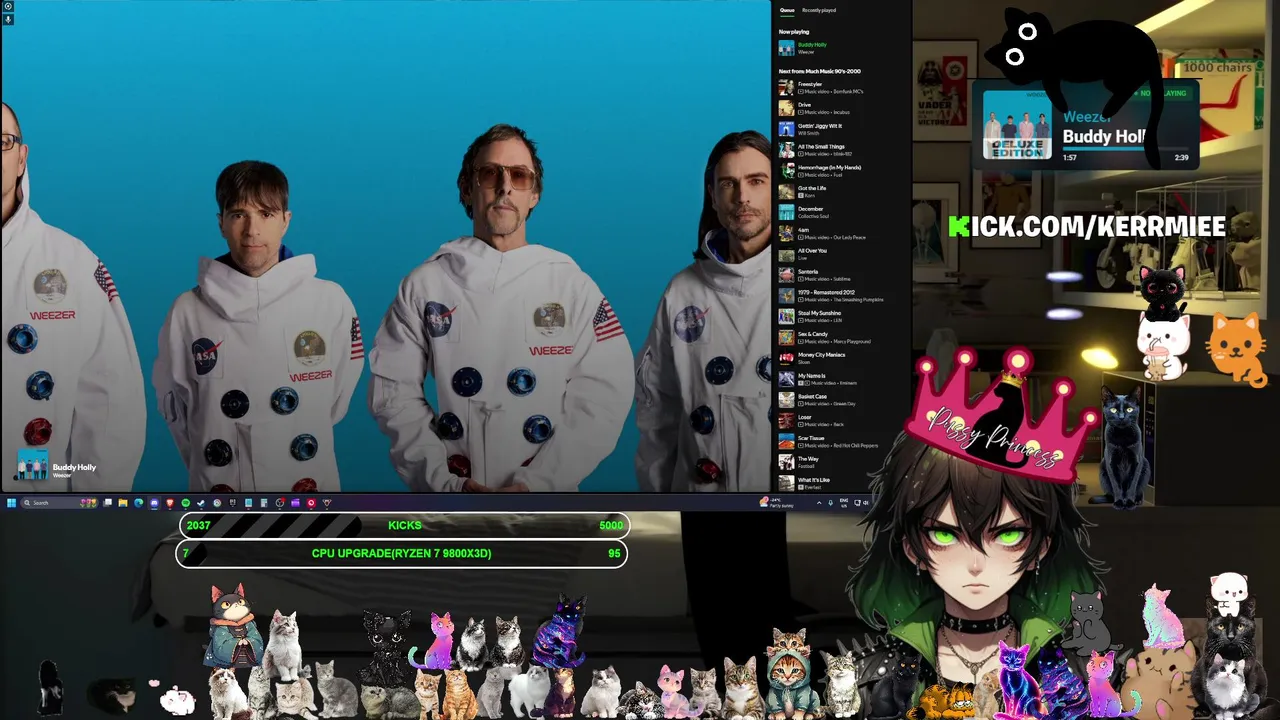Click the taskbar Search box
The width and height of the screenshot is (1280, 720).
(59, 503)
